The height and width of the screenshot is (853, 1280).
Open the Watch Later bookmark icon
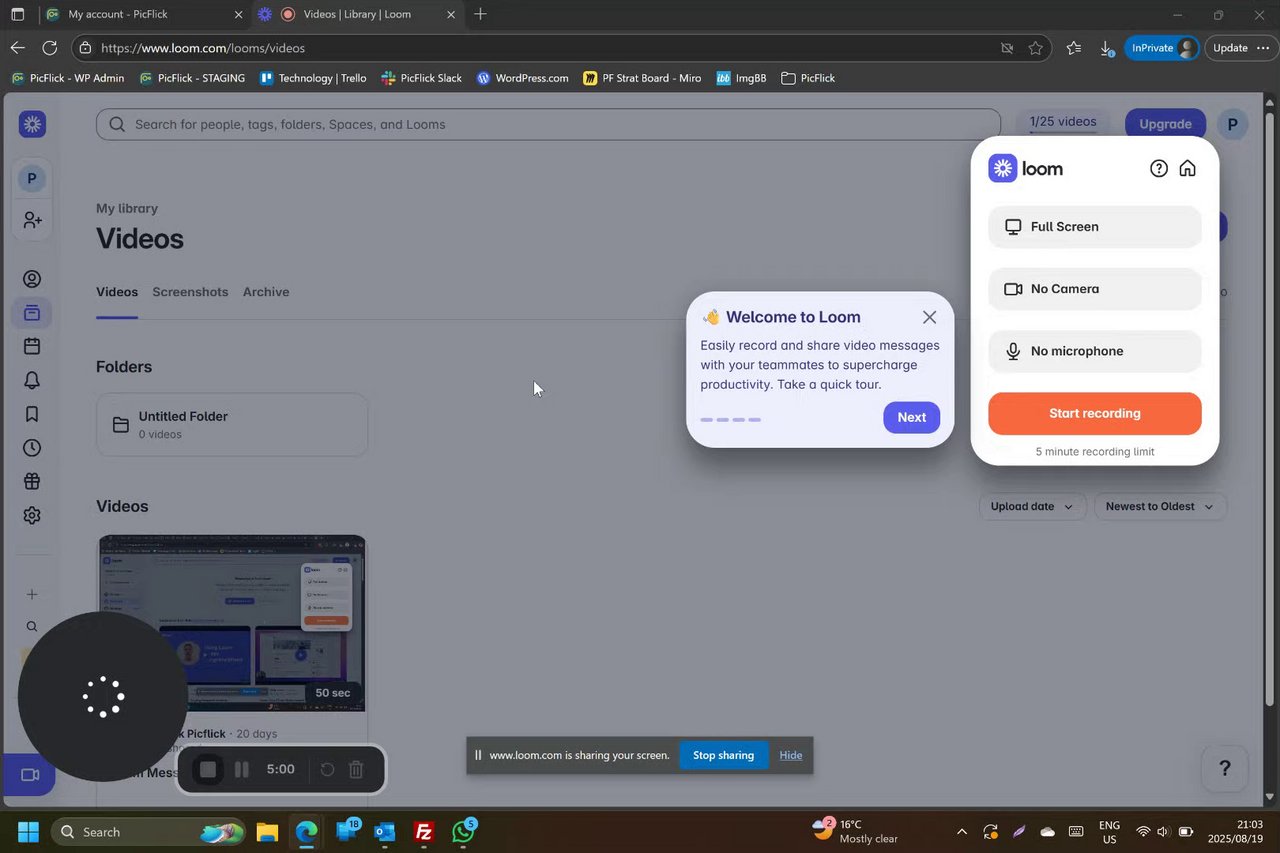pos(32,414)
